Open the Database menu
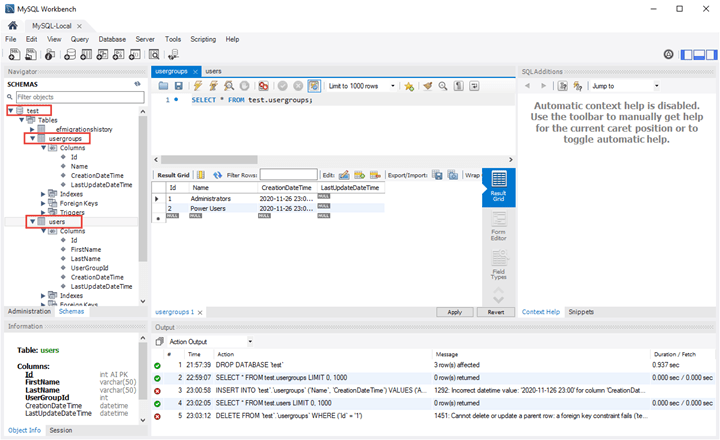This screenshot has height=440, width=720. point(112,39)
